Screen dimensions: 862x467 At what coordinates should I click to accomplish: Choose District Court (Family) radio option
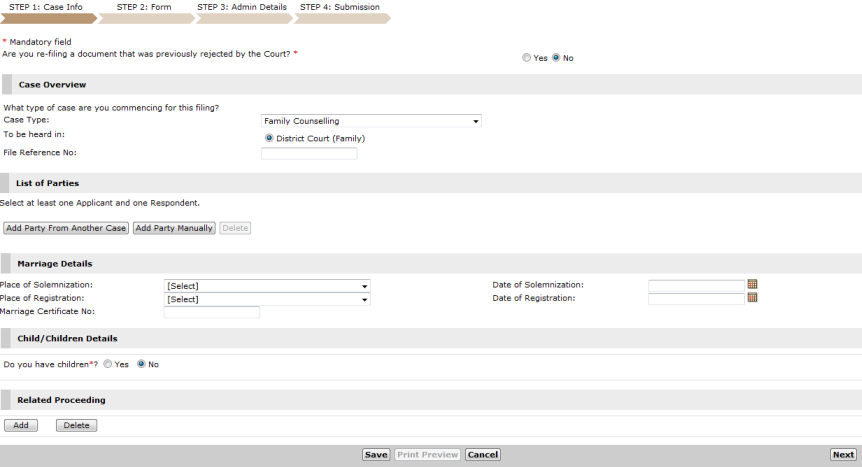pyautogui.click(x=269, y=138)
